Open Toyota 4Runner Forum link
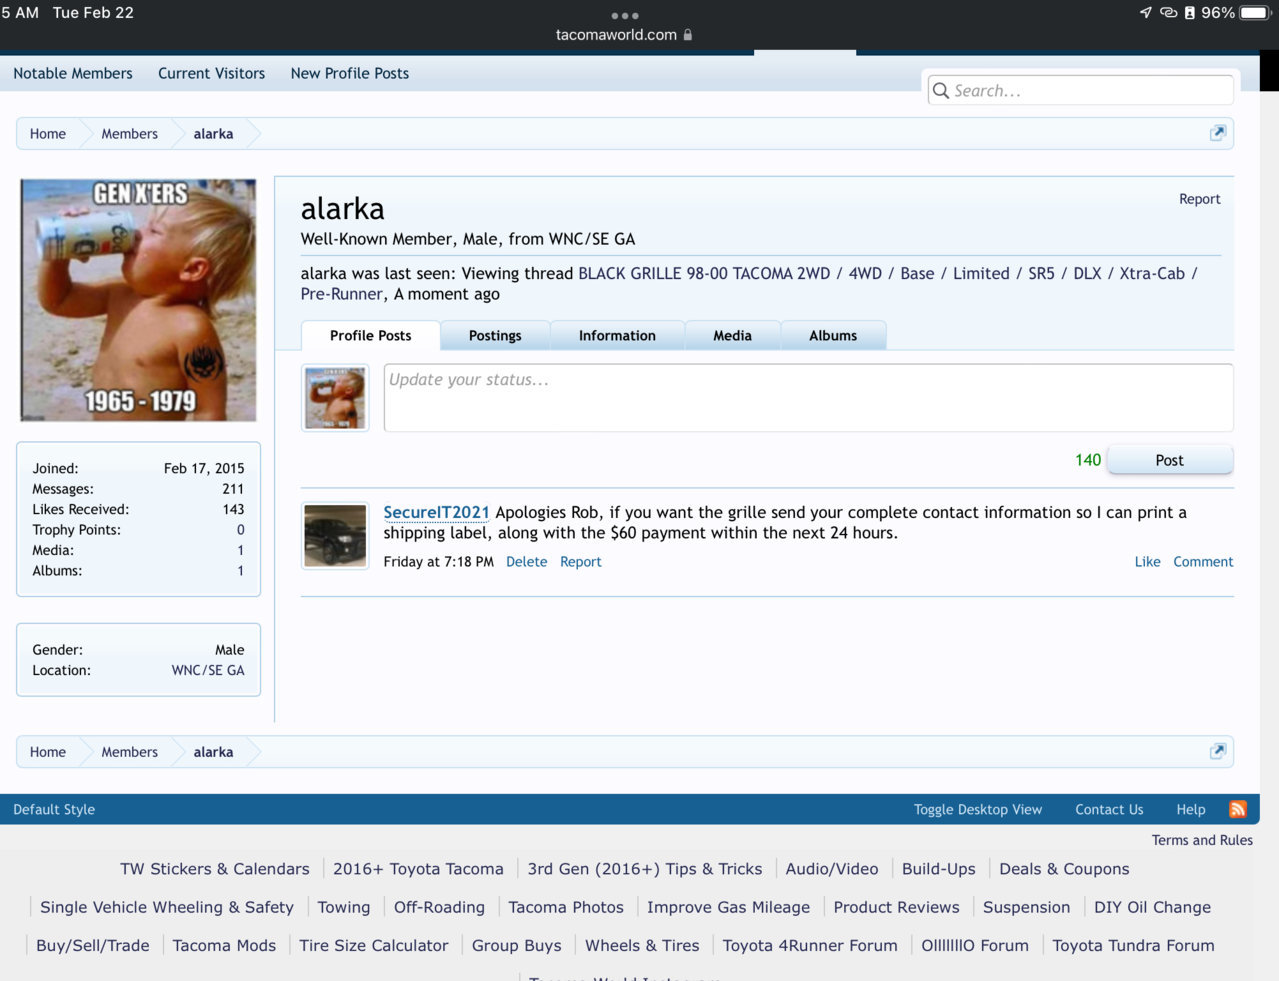This screenshot has width=1279, height=981. point(810,945)
